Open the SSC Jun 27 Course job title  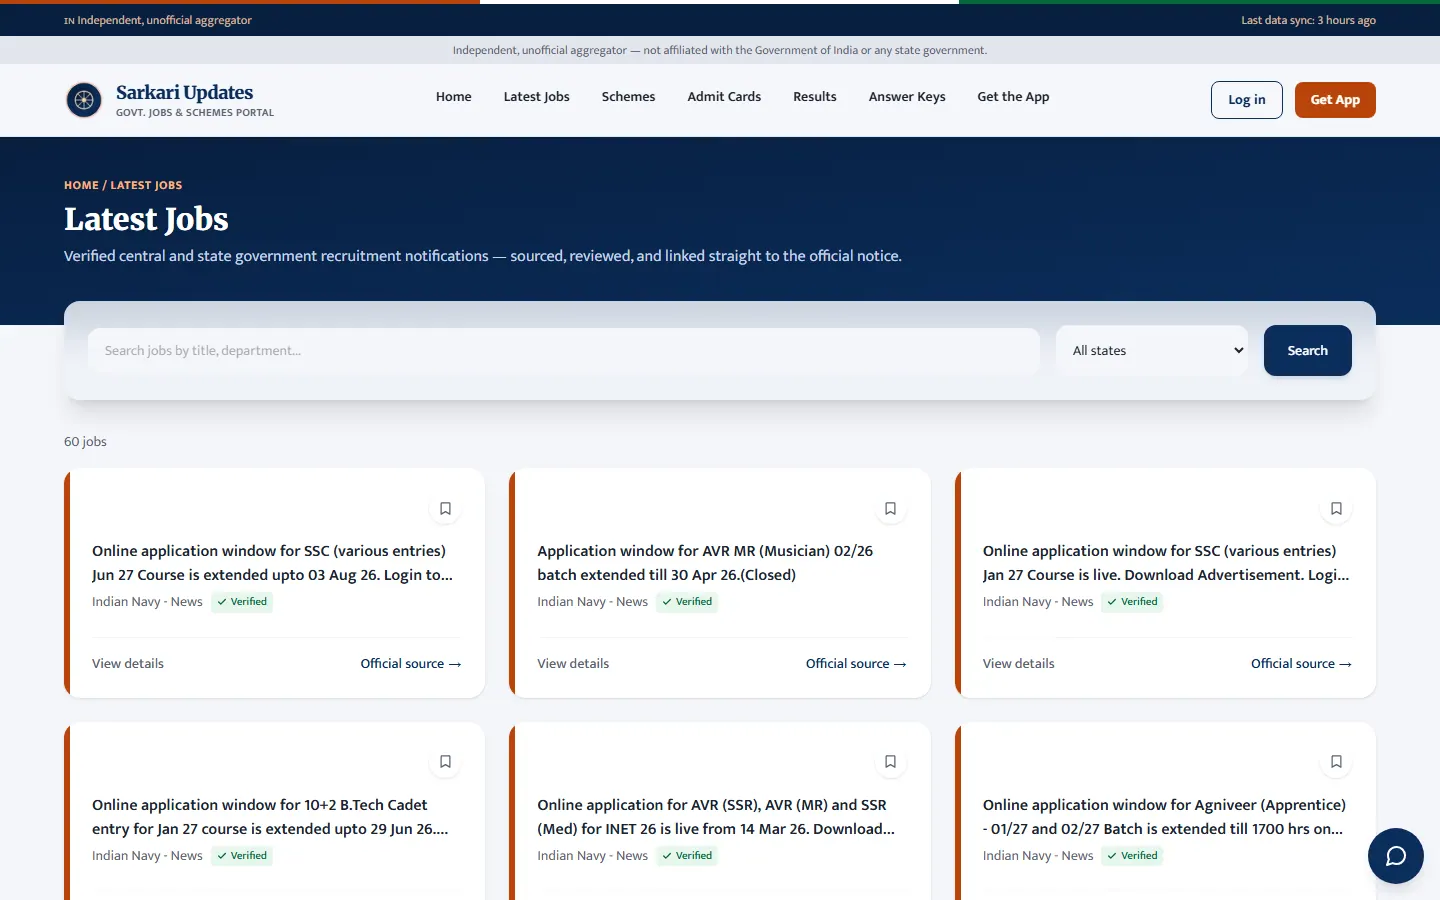(273, 563)
